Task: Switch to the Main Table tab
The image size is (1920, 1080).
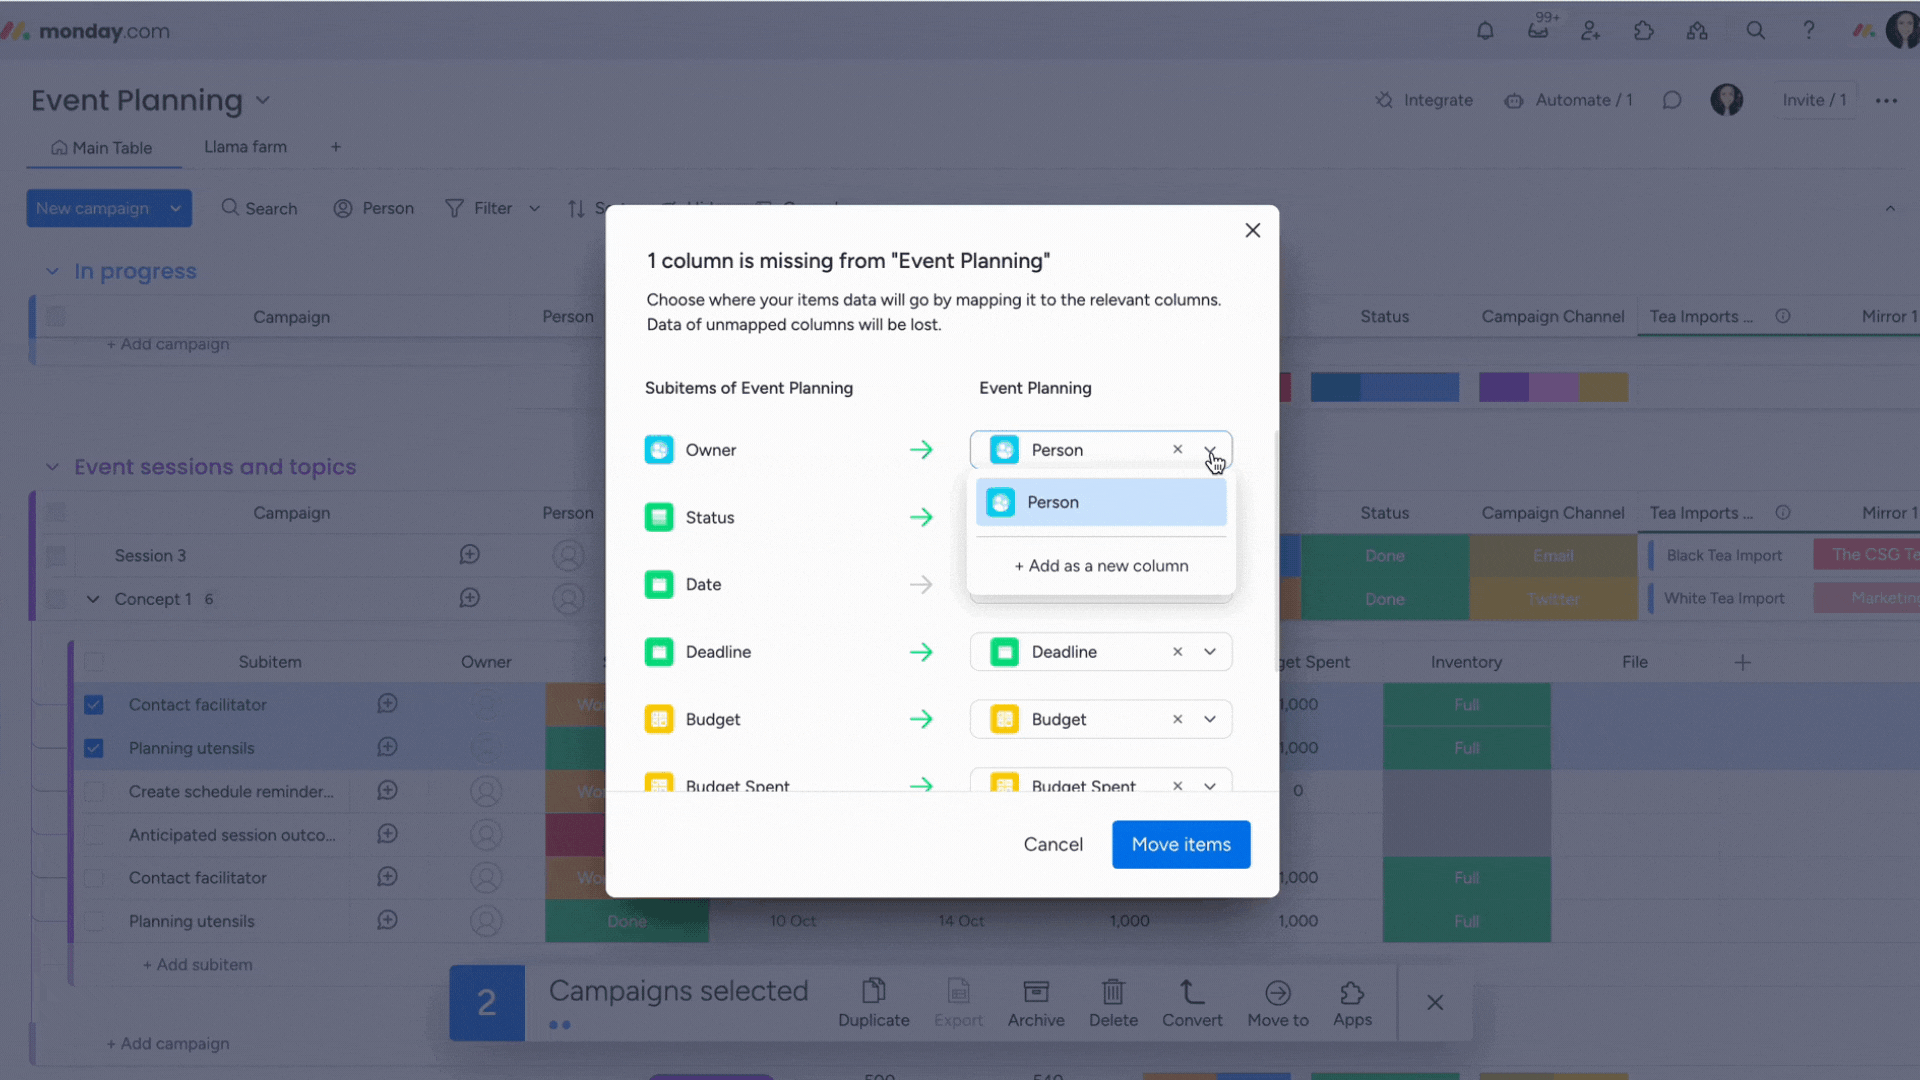Action: click(102, 148)
